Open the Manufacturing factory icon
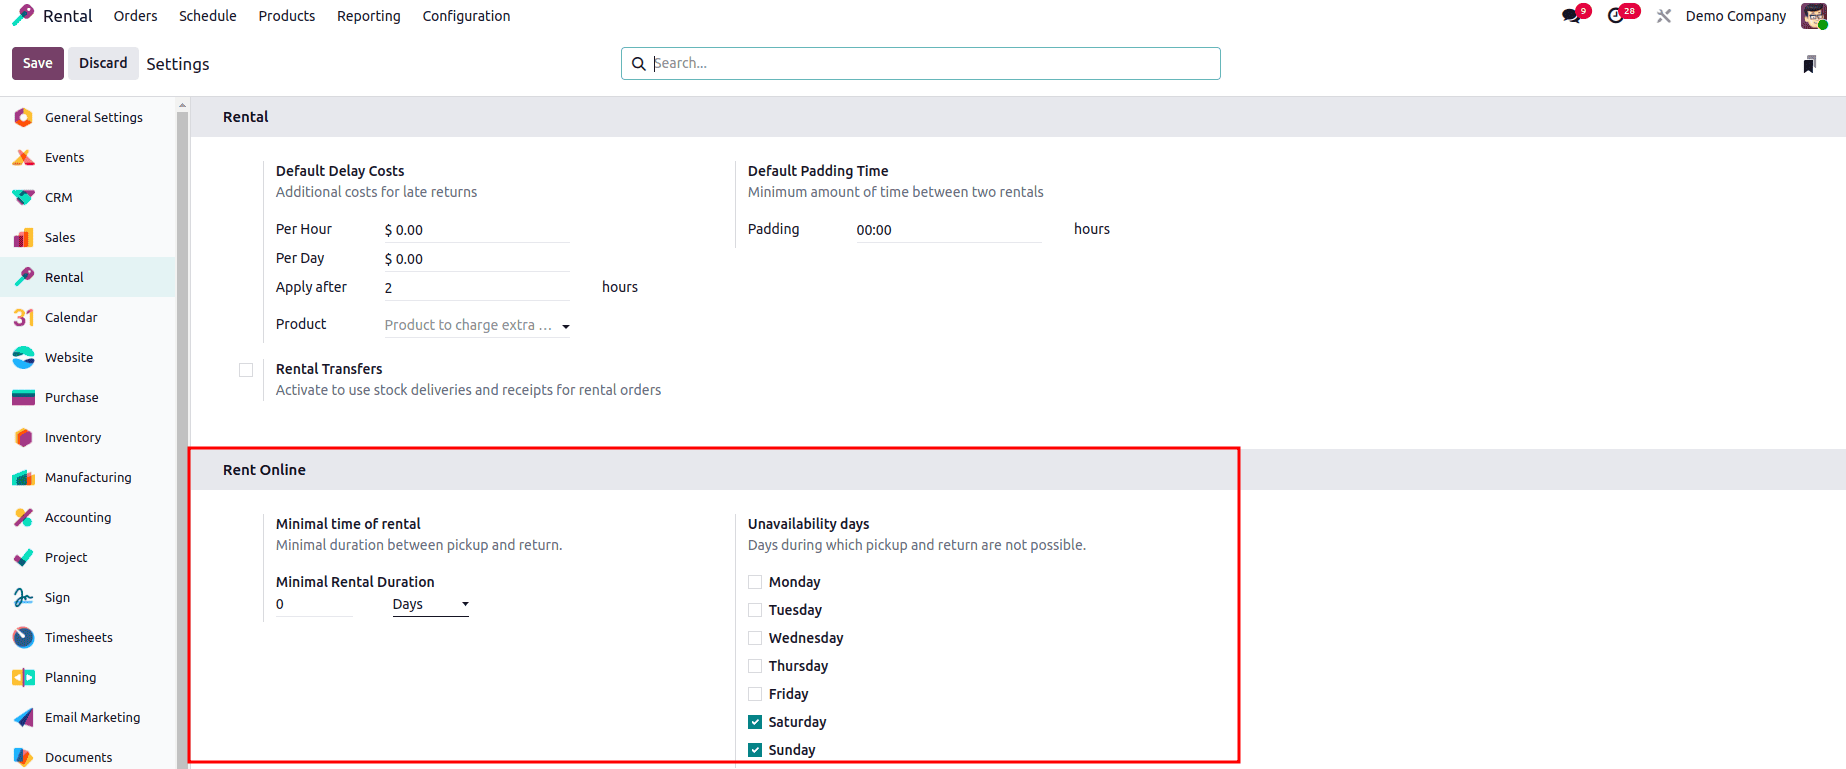Image resolution: width=1846 pixels, height=769 pixels. [24, 477]
